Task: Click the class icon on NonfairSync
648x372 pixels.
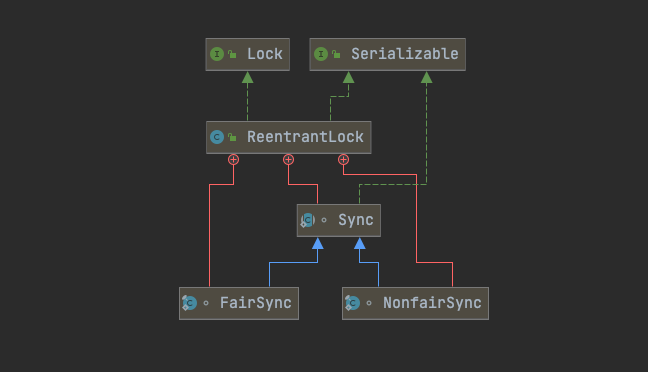Action: point(353,303)
